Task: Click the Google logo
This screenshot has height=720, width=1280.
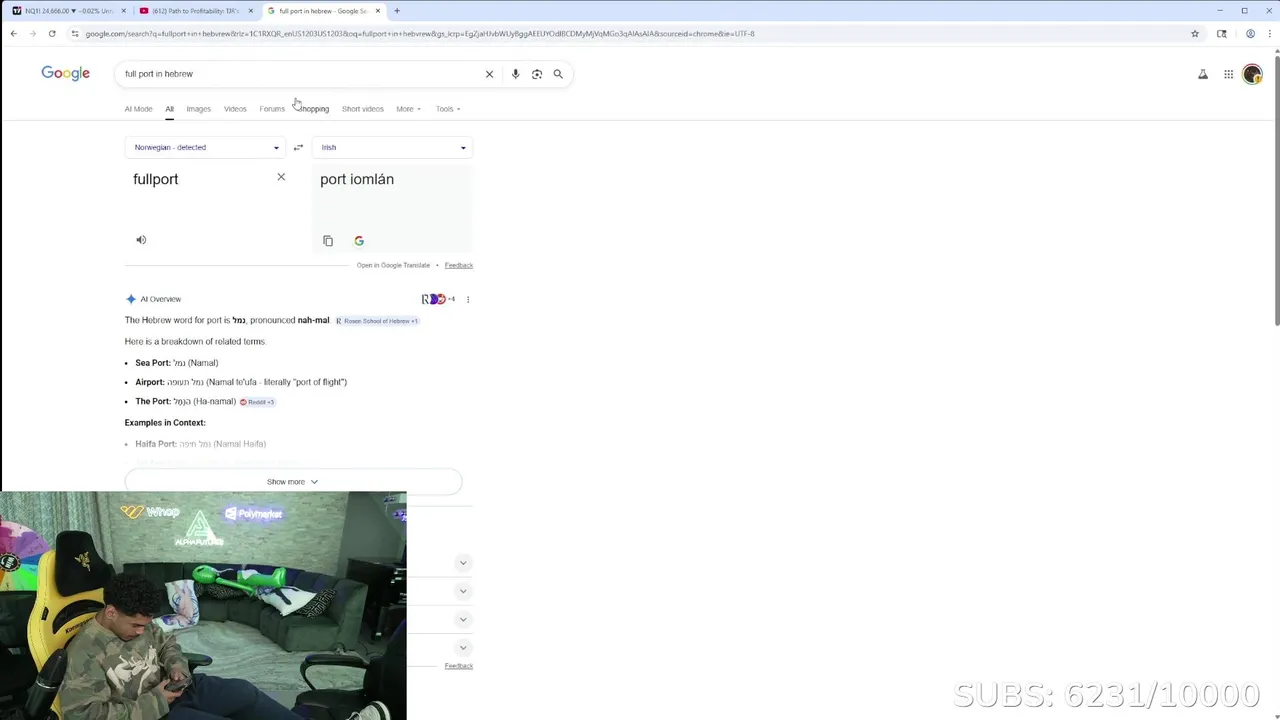Action: (65, 73)
